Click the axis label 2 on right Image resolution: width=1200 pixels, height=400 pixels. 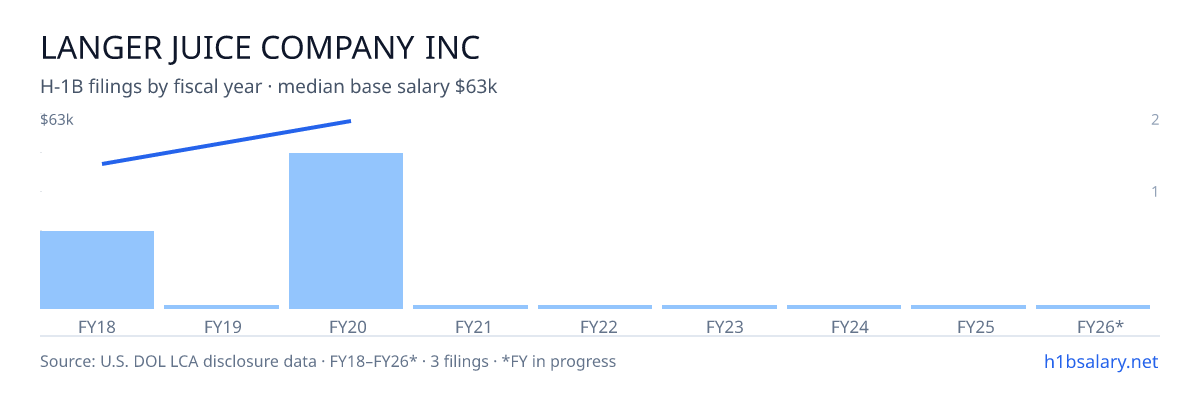pyautogui.click(x=1155, y=120)
